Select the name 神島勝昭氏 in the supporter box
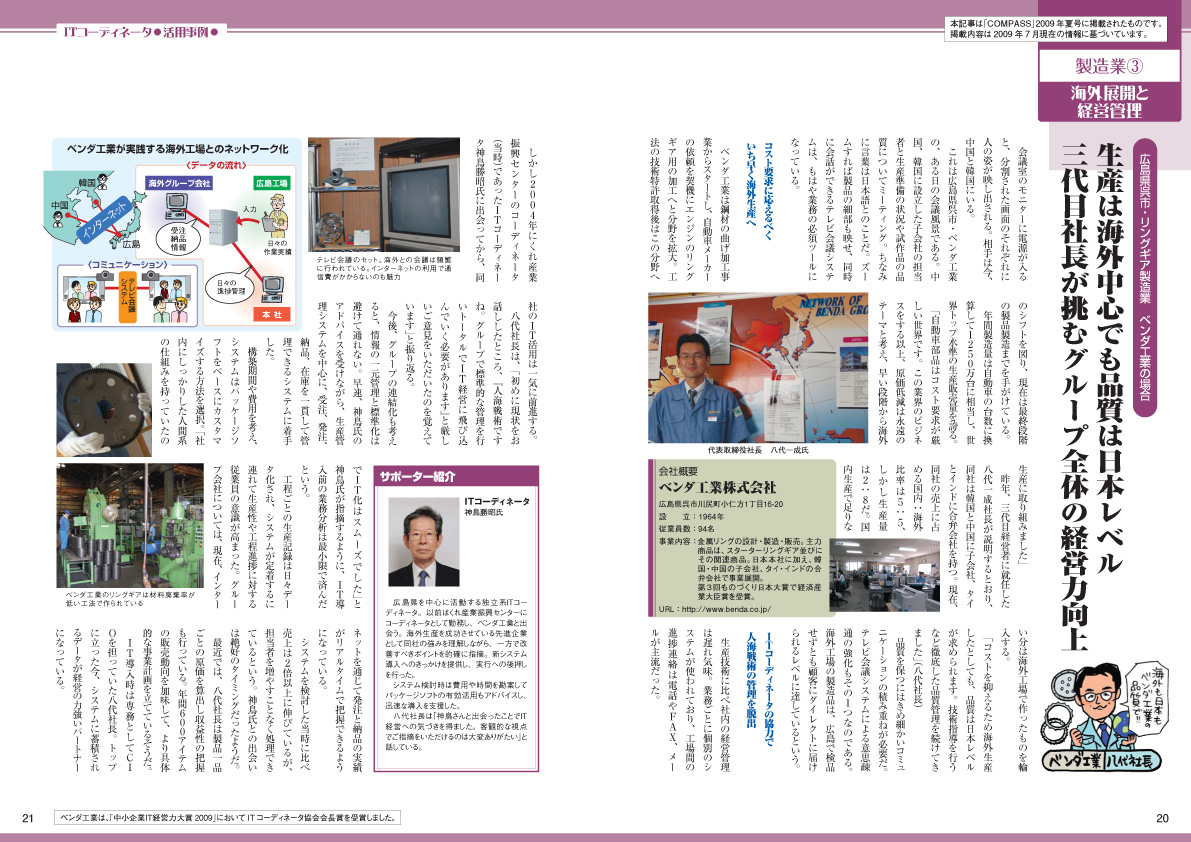The width and height of the screenshot is (1191, 842). point(484,512)
